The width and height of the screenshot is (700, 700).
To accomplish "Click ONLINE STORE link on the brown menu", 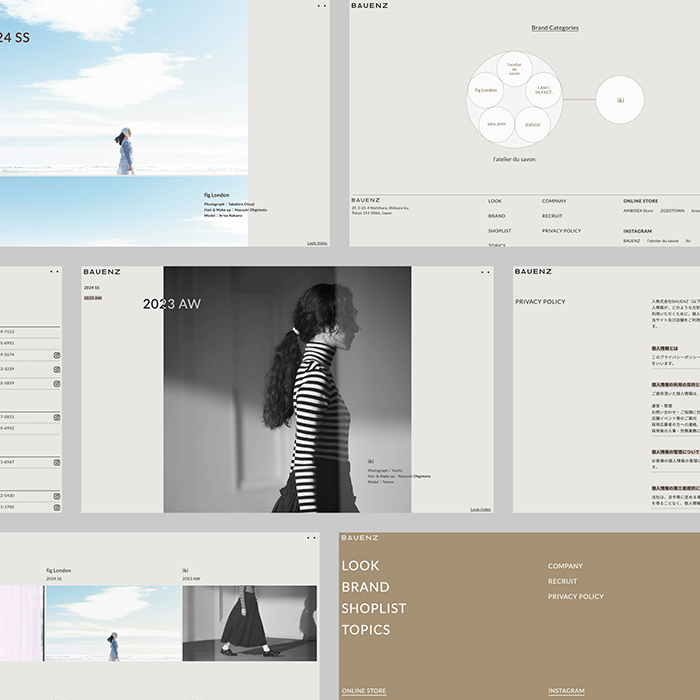I will pyautogui.click(x=364, y=691).
